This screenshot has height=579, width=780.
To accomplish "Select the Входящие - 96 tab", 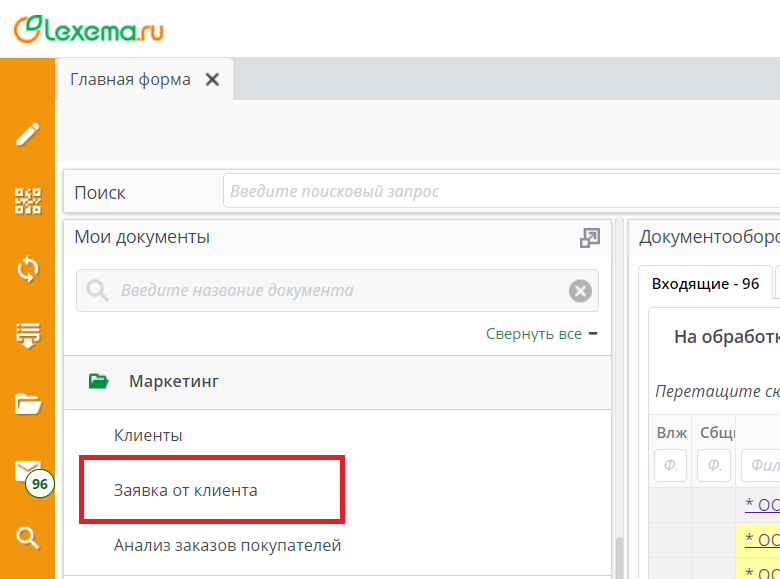I will point(705,284).
